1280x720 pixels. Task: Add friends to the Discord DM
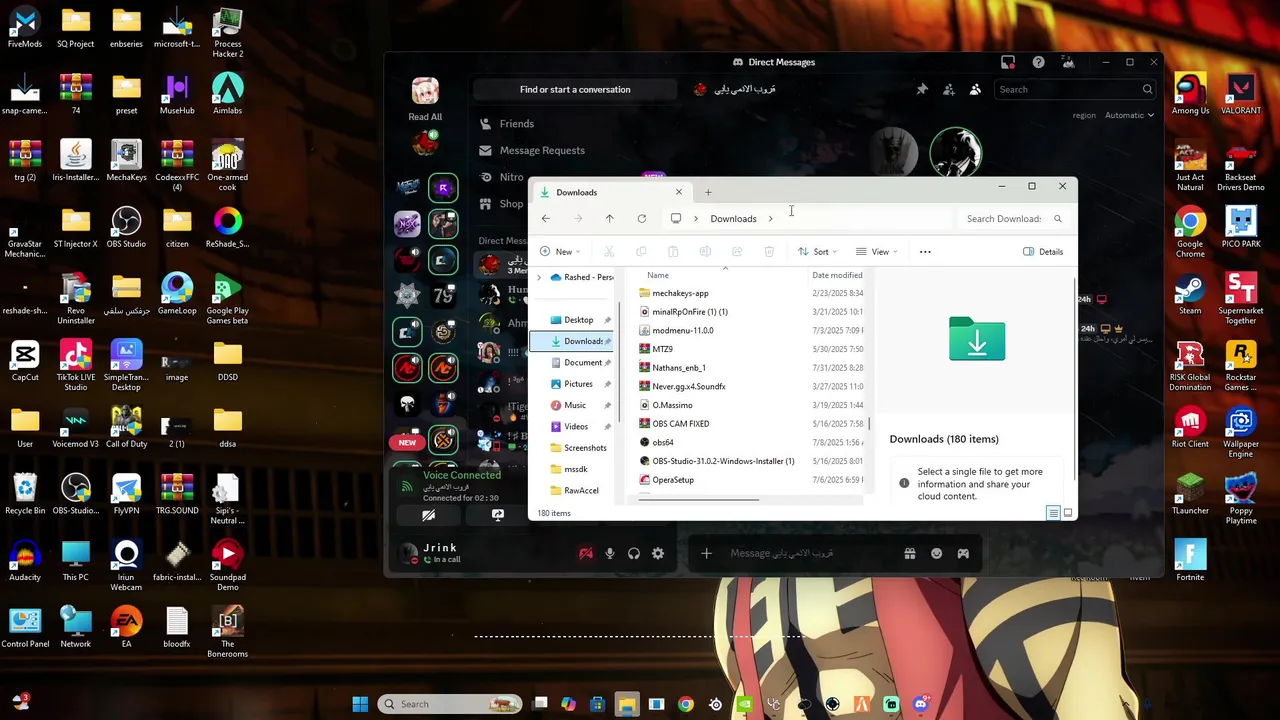(x=949, y=90)
